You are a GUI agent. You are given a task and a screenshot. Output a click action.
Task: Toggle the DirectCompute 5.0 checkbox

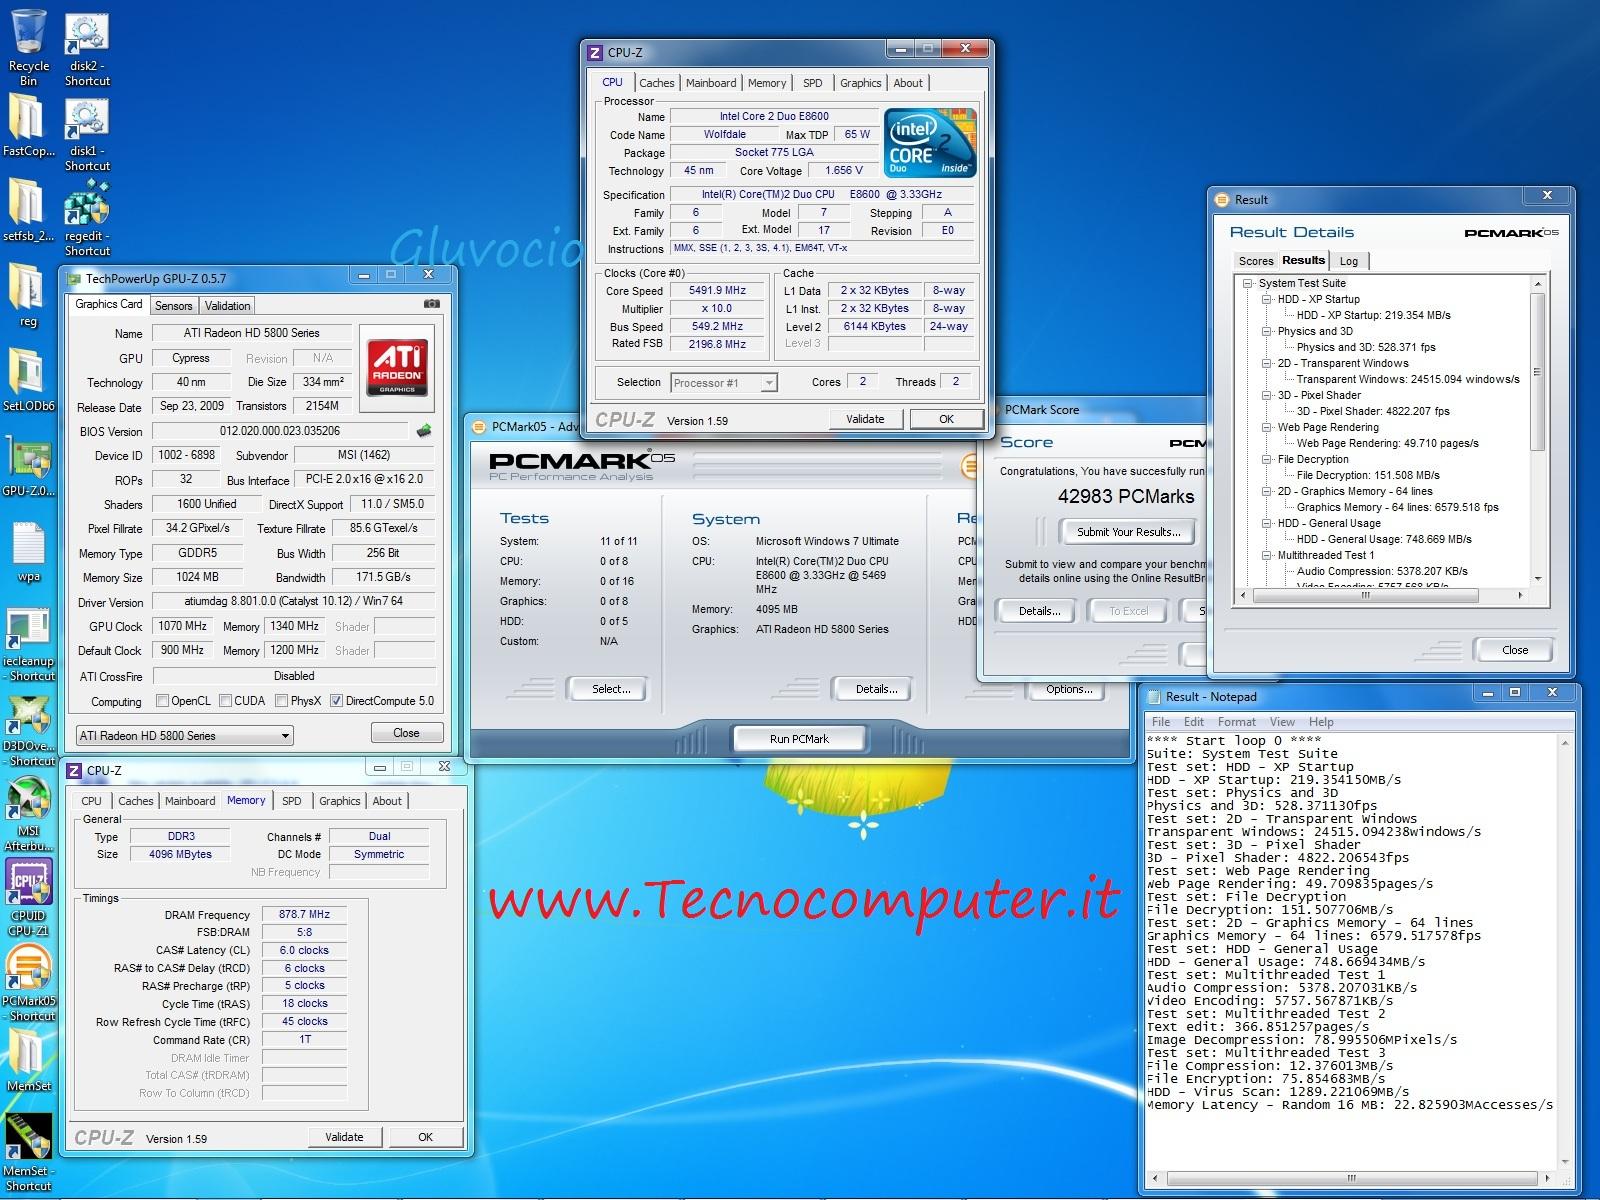click(336, 701)
